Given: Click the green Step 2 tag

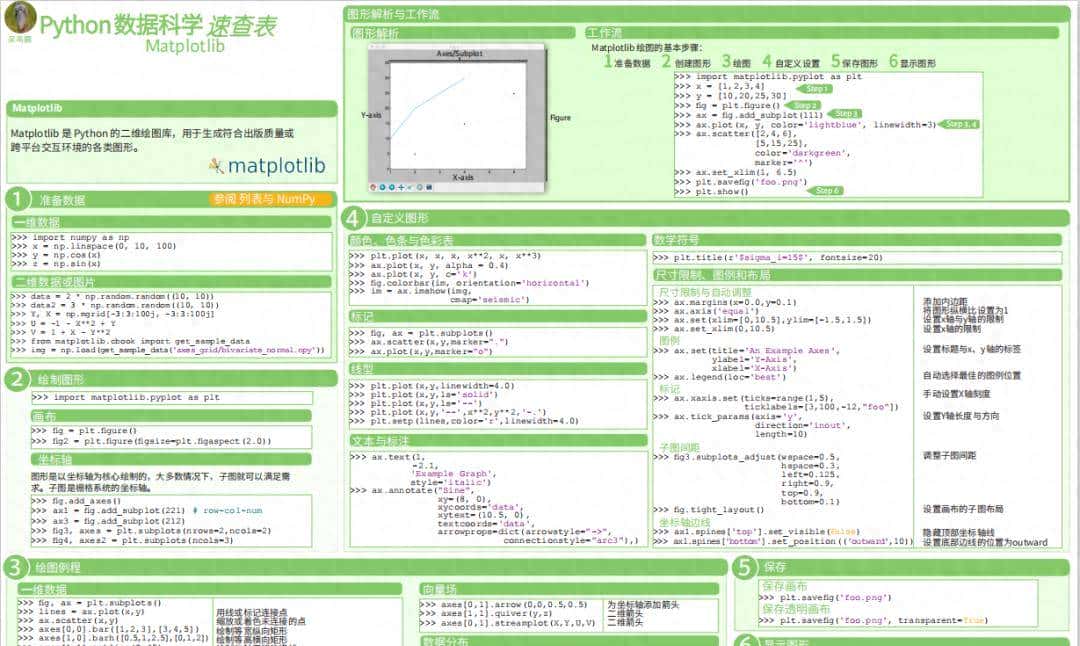Looking at the screenshot, I should tap(803, 105).
